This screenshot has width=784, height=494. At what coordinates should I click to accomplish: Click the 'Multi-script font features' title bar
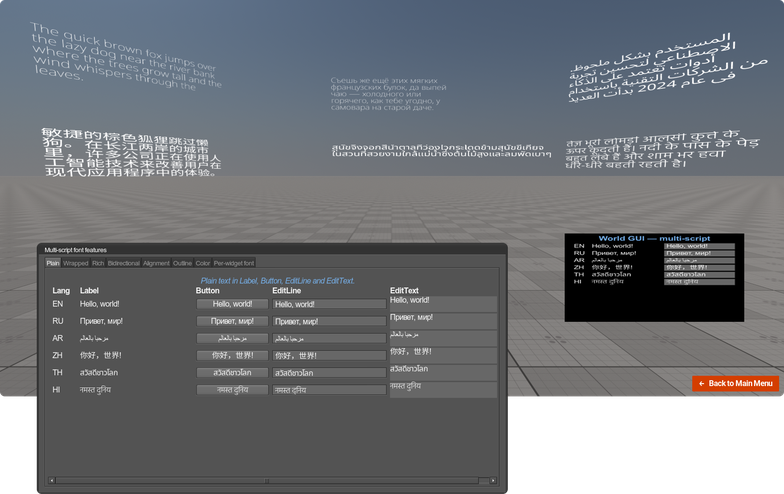pyautogui.click(x=272, y=250)
